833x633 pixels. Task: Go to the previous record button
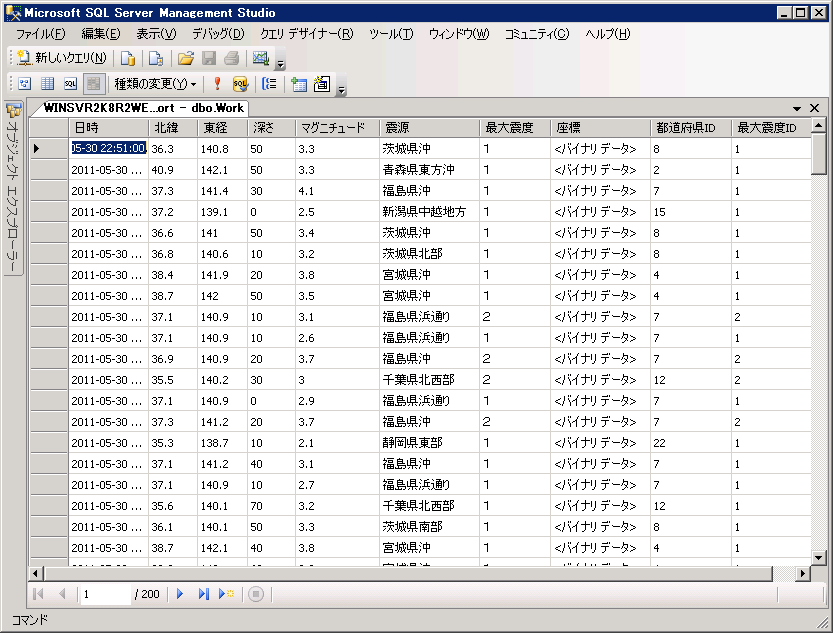62,594
